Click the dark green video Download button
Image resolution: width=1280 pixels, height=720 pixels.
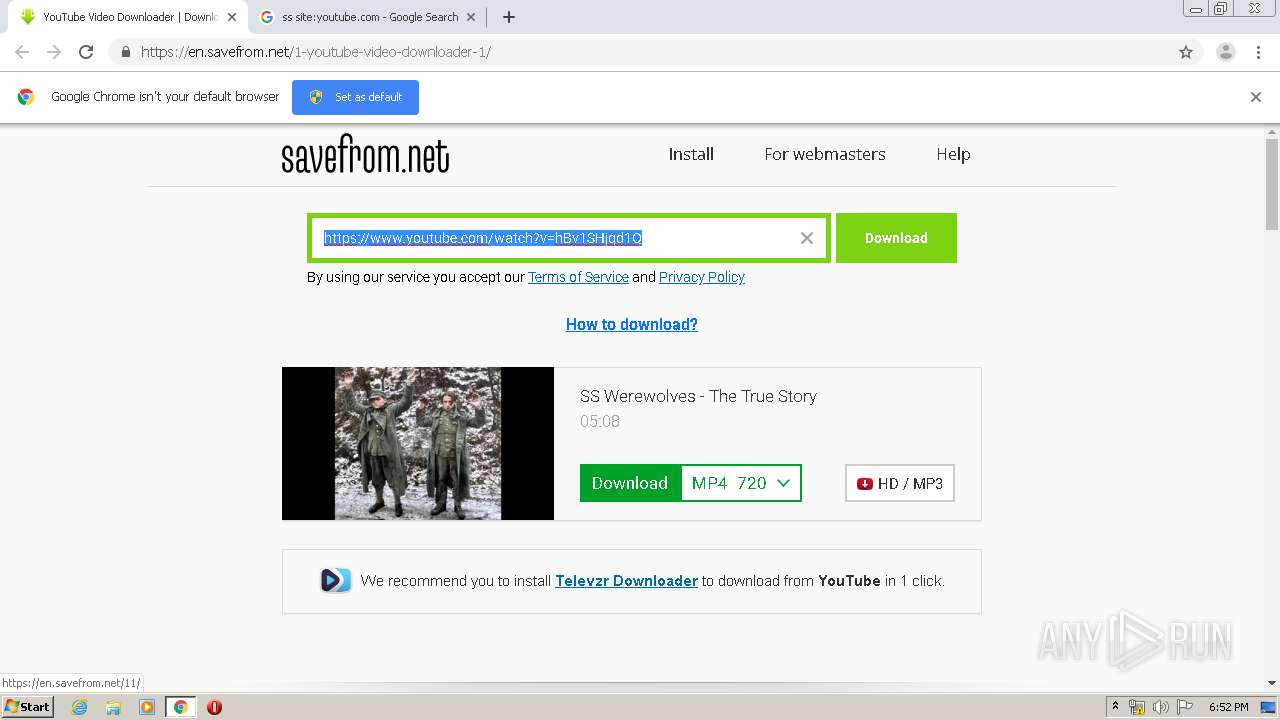coord(630,483)
